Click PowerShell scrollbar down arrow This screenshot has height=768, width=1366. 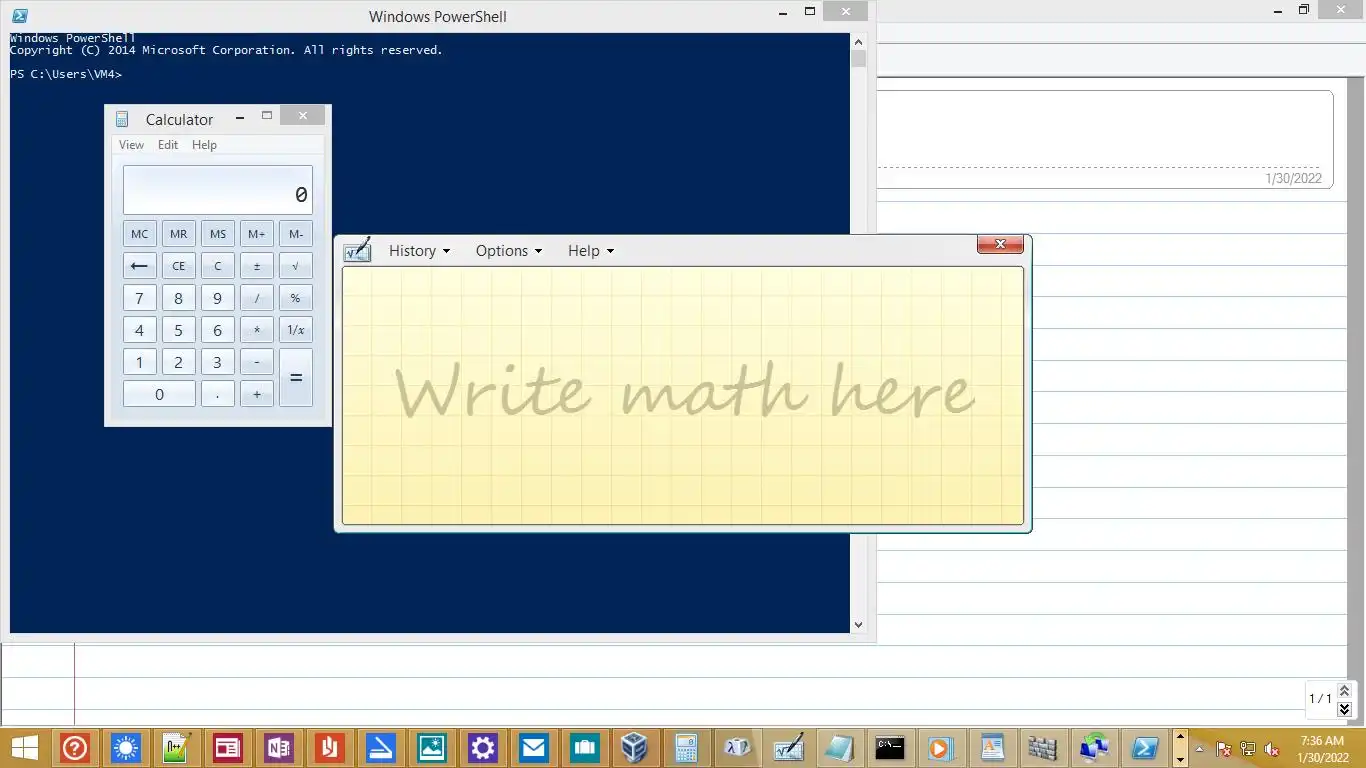pos(858,624)
